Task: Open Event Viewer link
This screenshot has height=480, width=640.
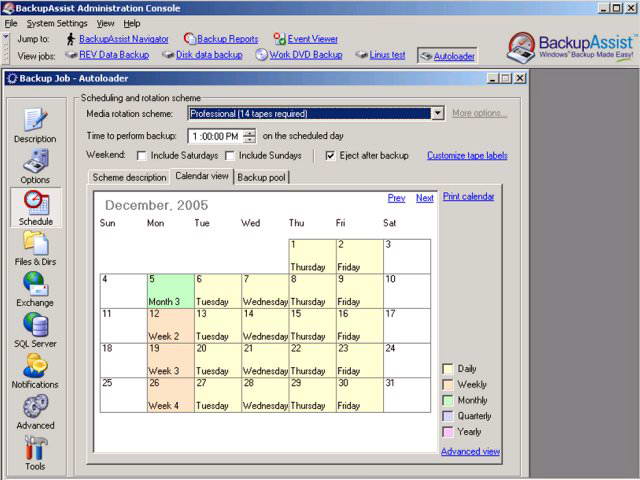Action: [313, 39]
